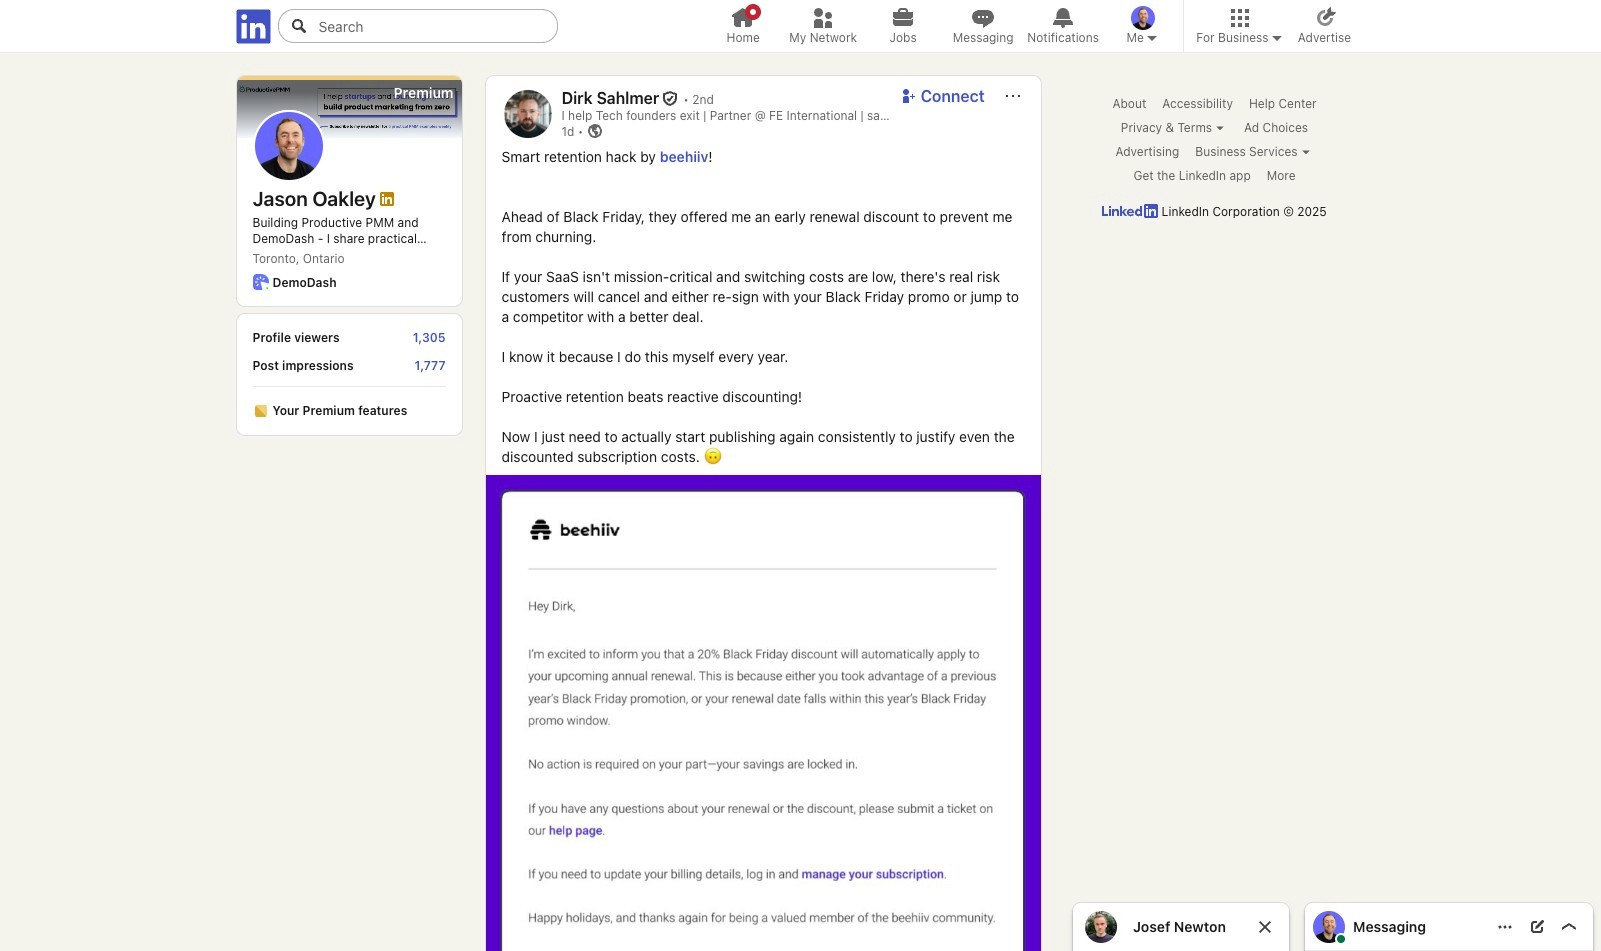Expand Business Services dropdown
1601x951 pixels.
[1252, 152]
